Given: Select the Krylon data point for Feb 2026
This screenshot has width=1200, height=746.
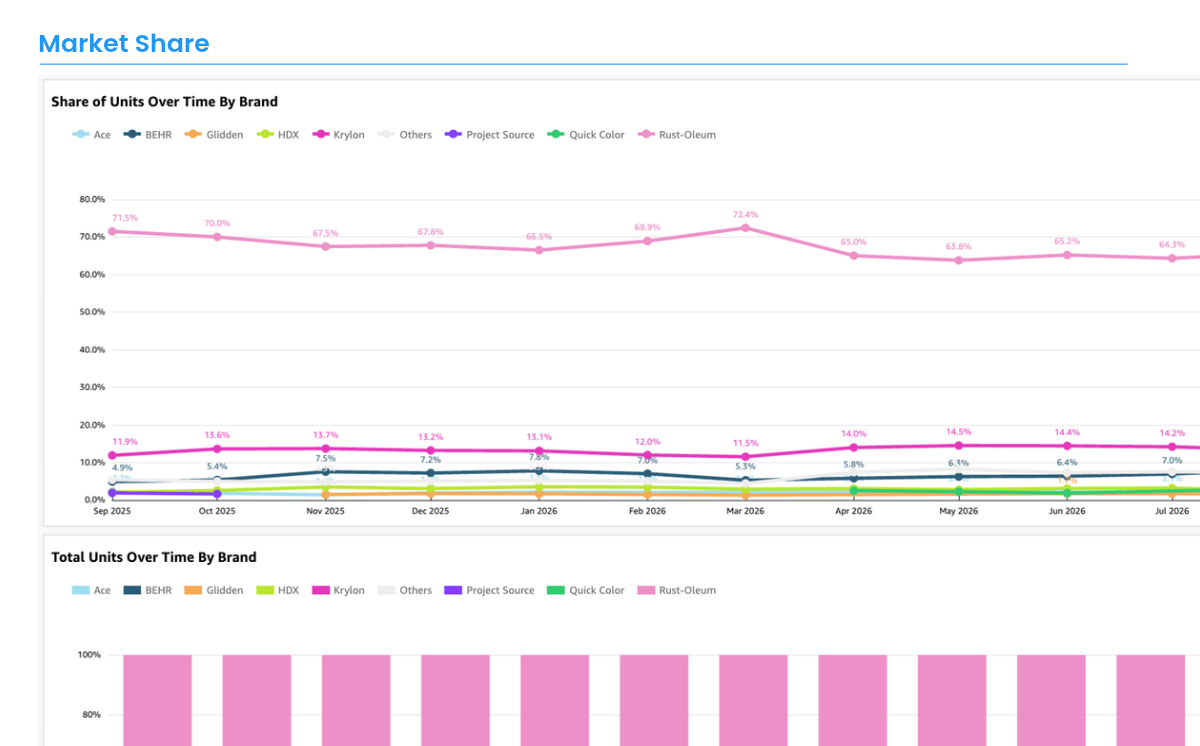Looking at the screenshot, I should coord(647,455).
